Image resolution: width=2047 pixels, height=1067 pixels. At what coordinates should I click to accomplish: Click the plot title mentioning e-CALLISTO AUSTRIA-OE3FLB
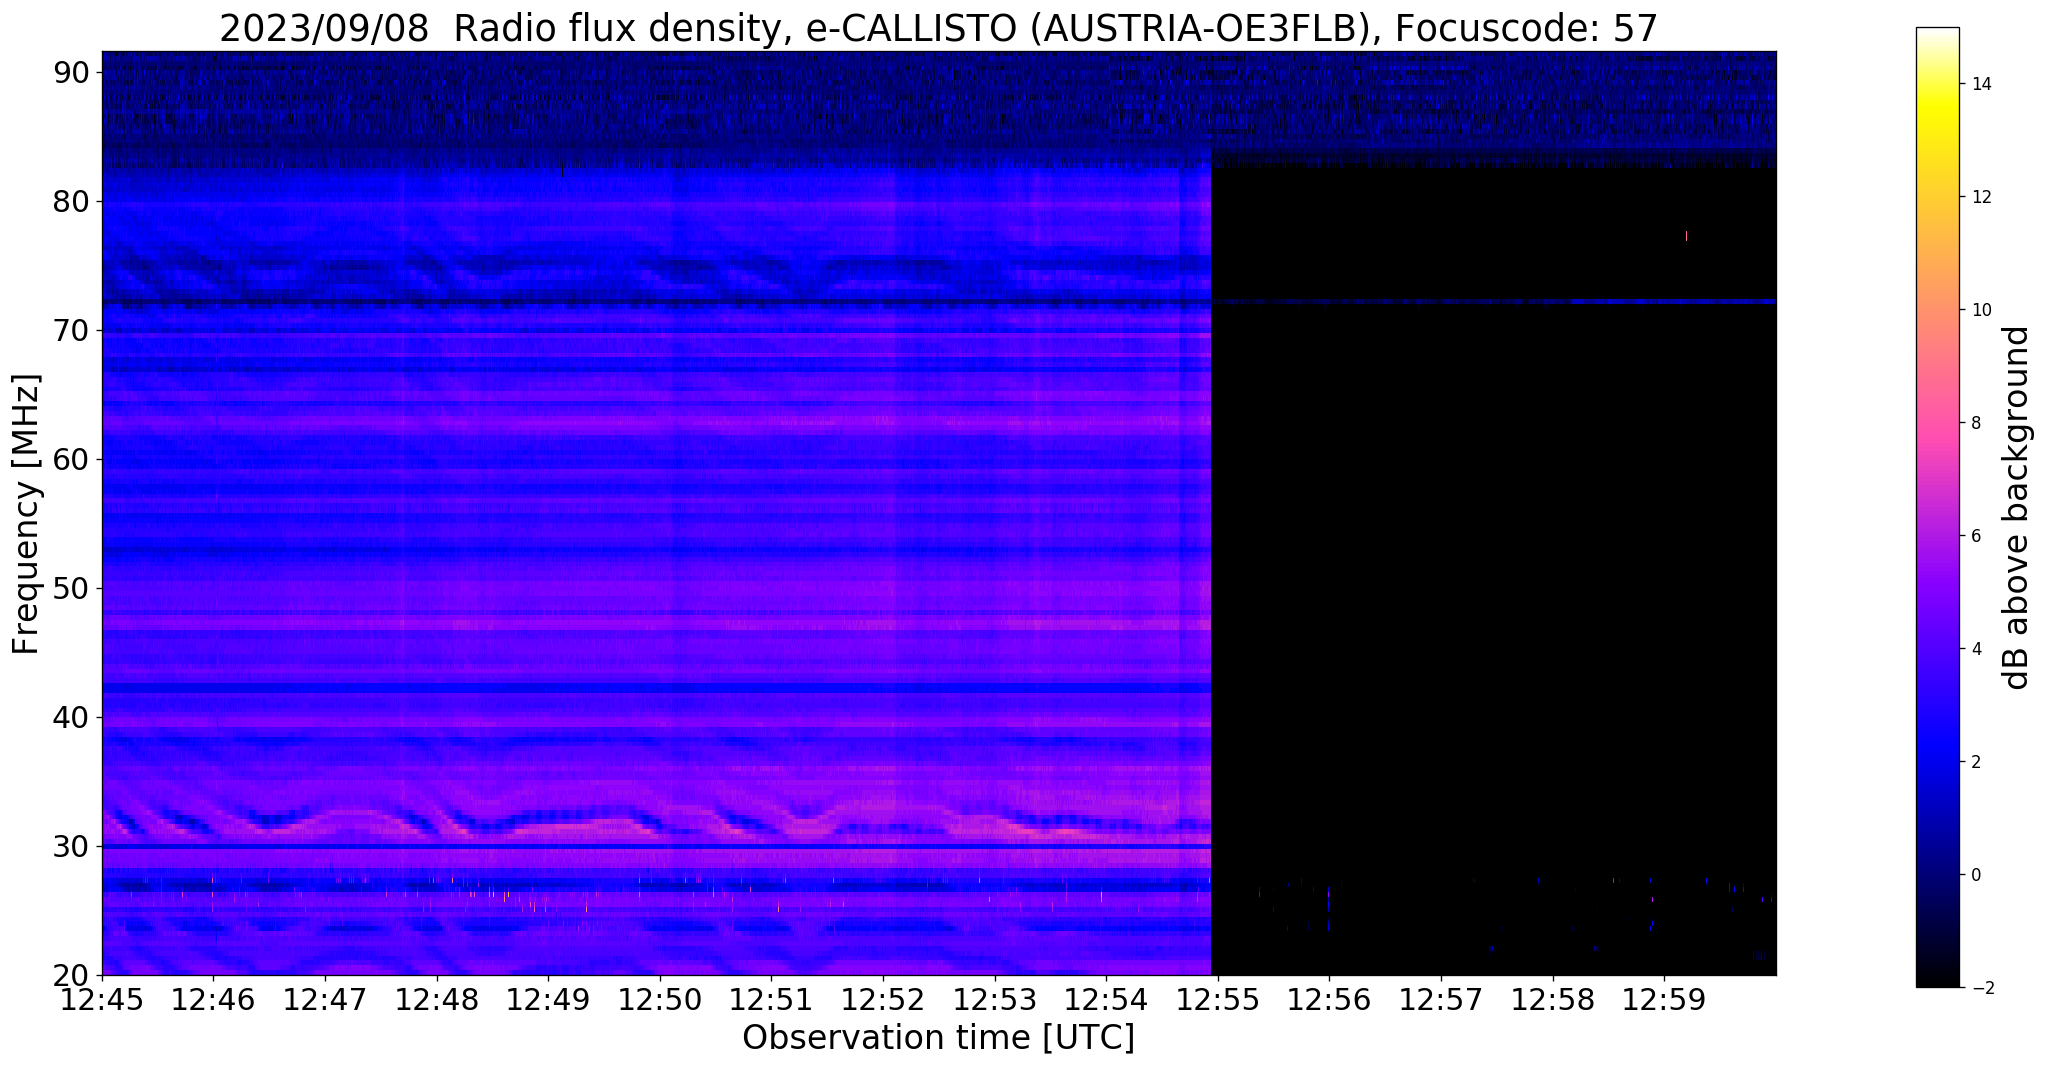coord(939,29)
